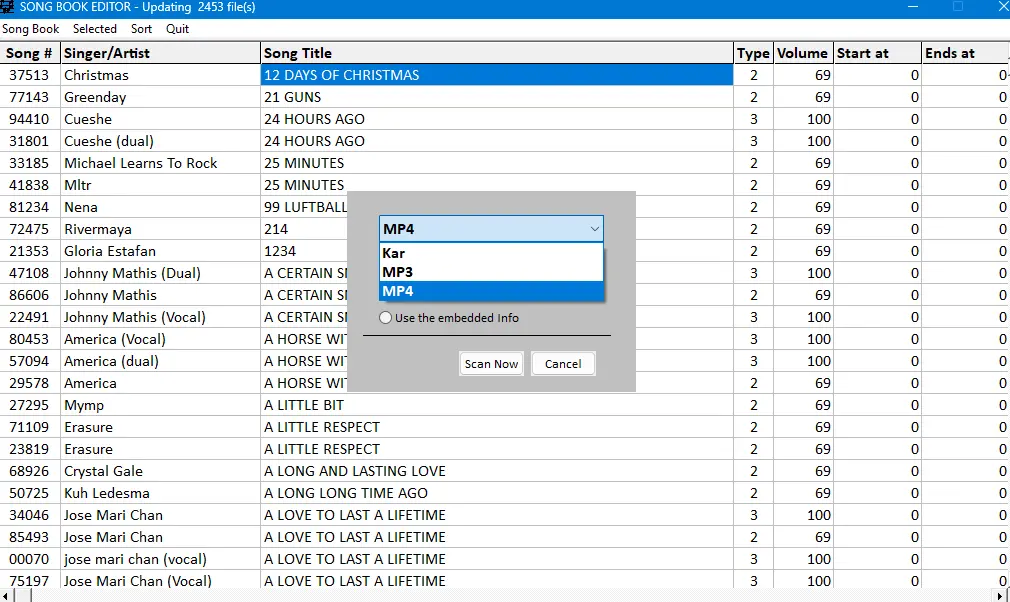
Task: Select the 21 GUNS song title
Action: coord(497,97)
